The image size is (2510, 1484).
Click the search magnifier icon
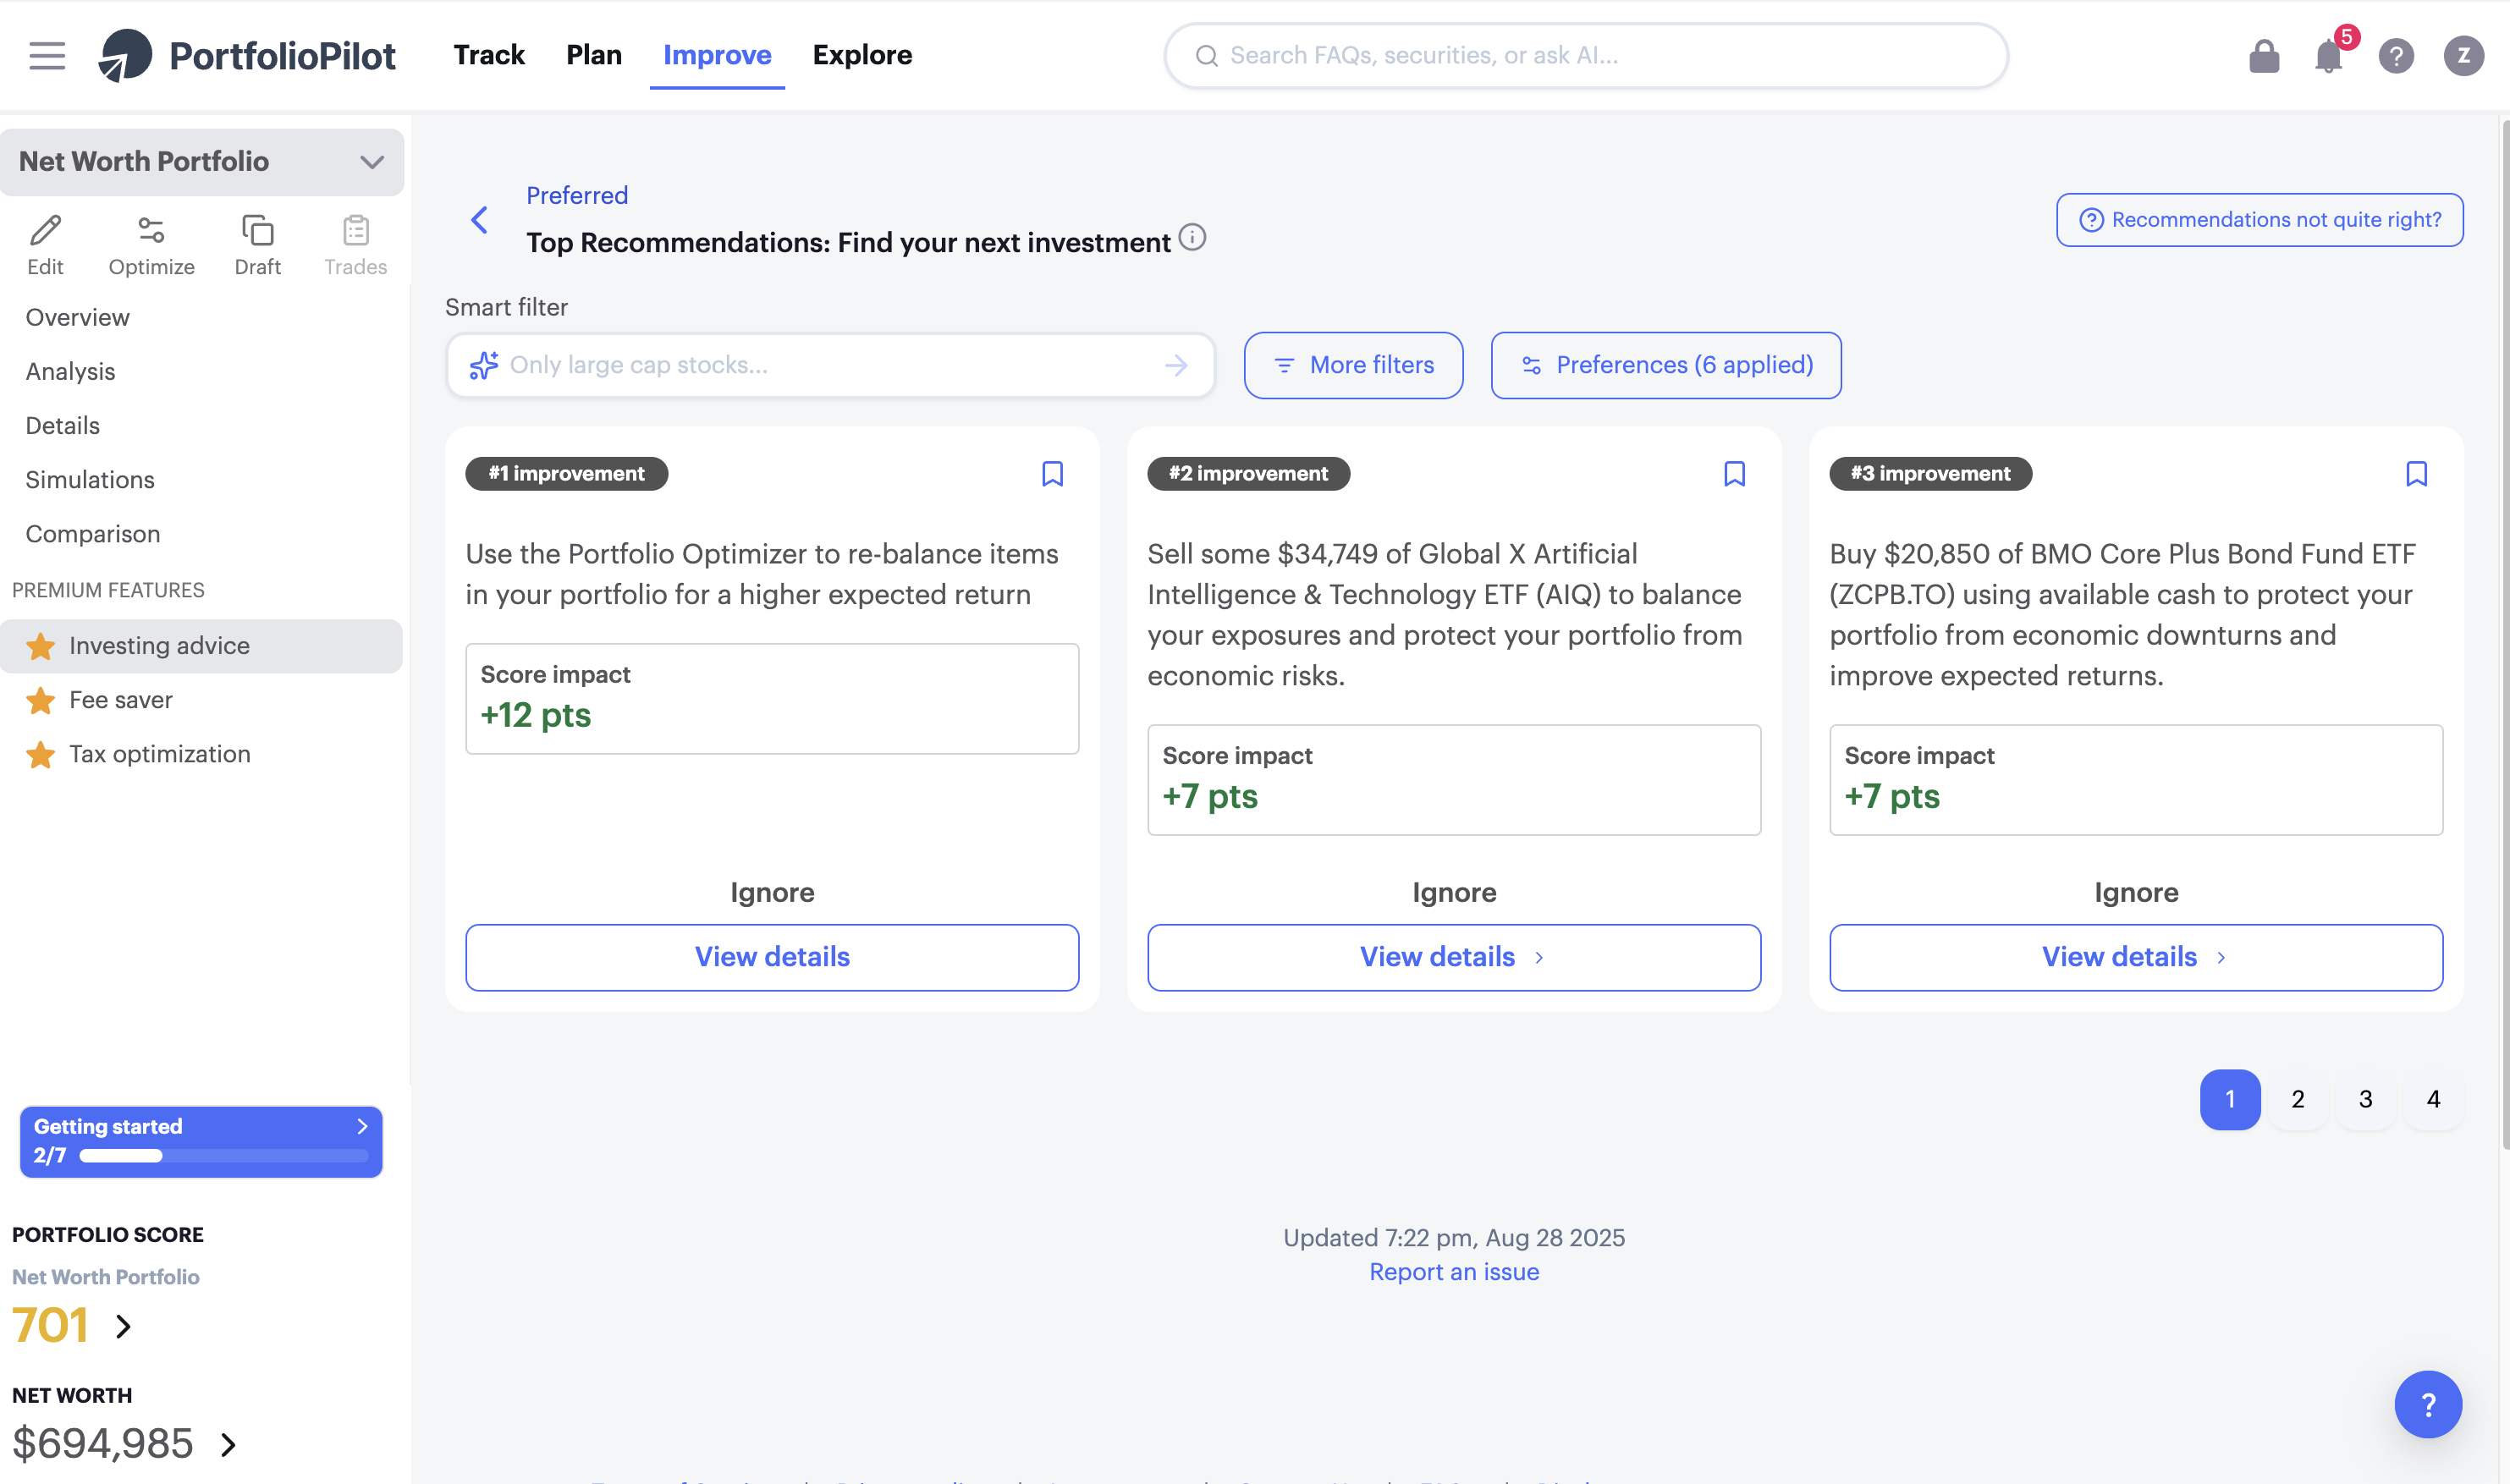tap(1207, 56)
